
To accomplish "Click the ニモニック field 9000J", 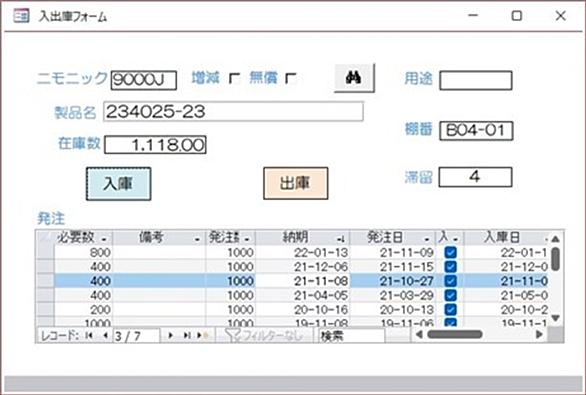I will pos(144,80).
